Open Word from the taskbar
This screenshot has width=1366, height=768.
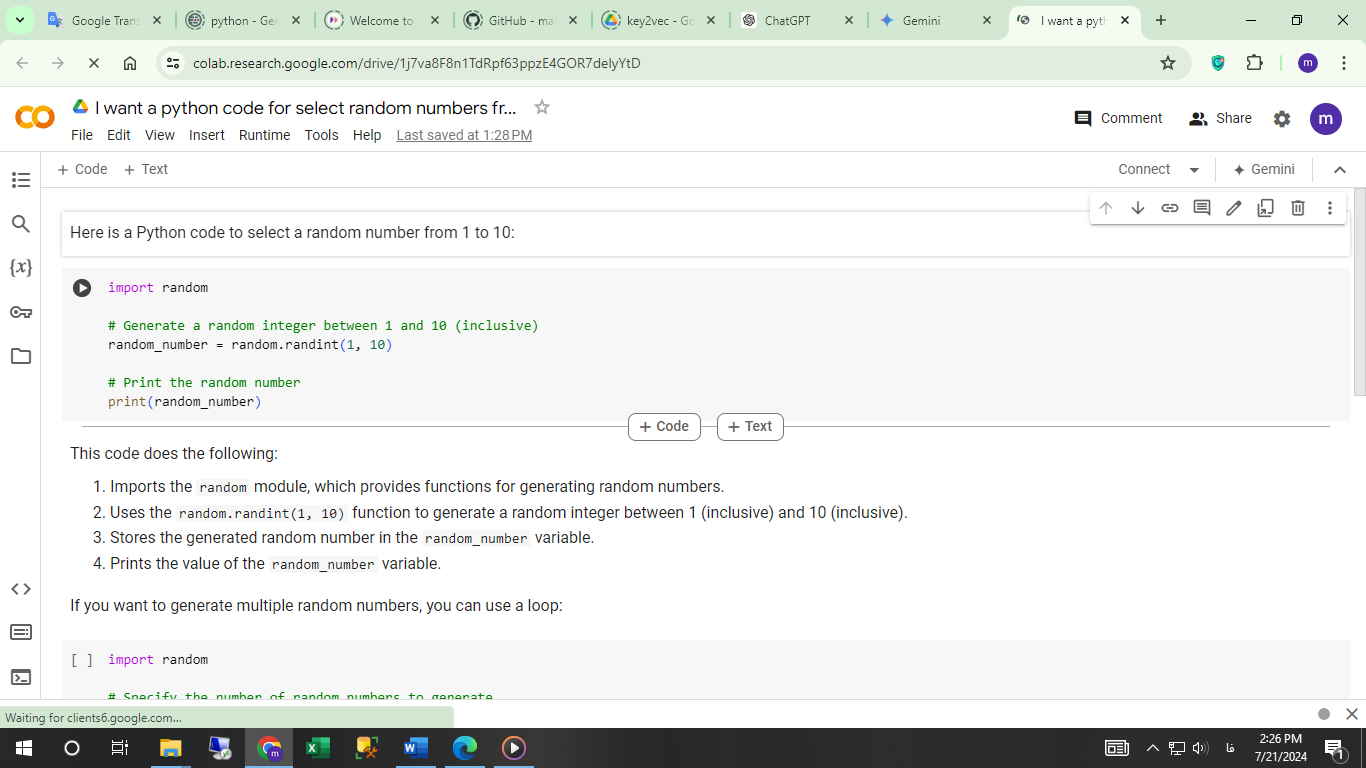(x=416, y=748)
